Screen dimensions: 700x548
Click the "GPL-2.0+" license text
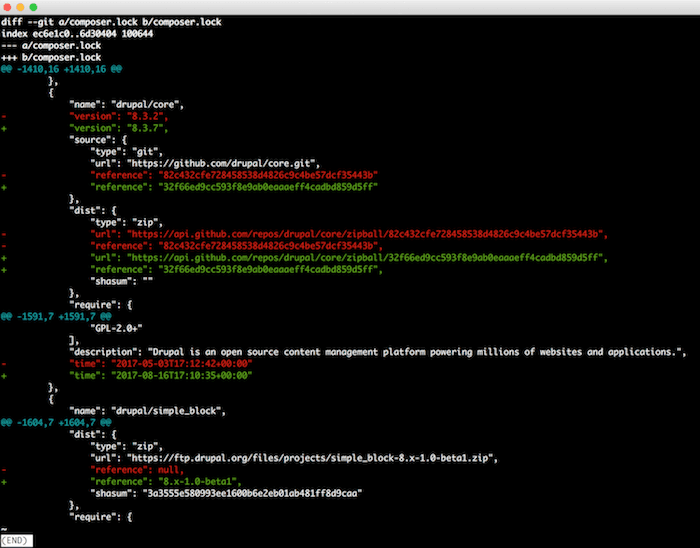116,328
